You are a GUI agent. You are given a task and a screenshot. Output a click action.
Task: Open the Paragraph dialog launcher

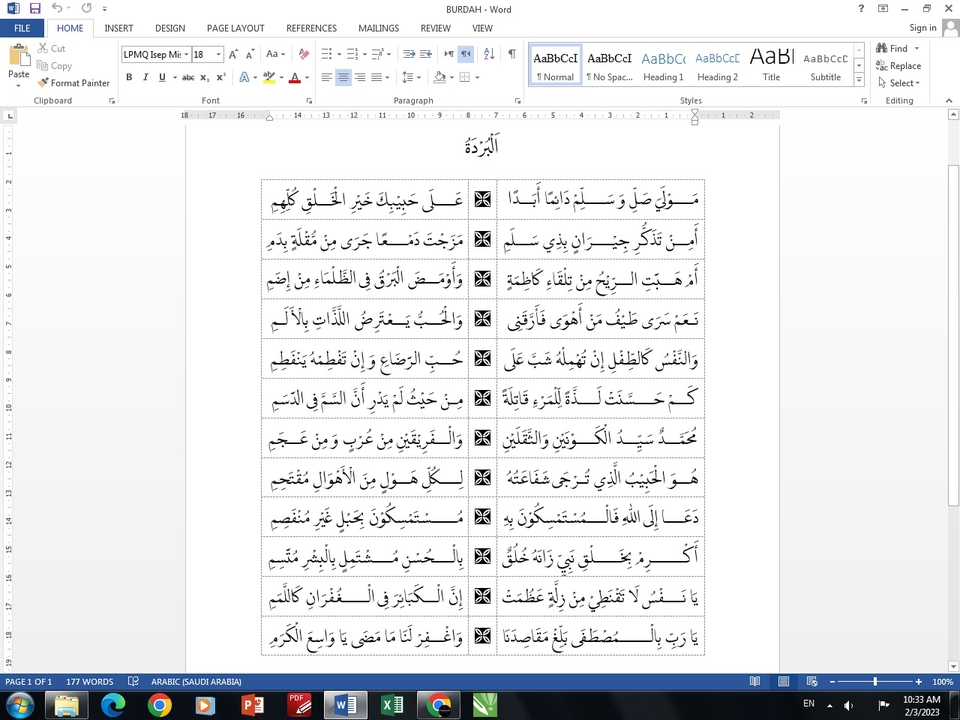tap(518, 100)
